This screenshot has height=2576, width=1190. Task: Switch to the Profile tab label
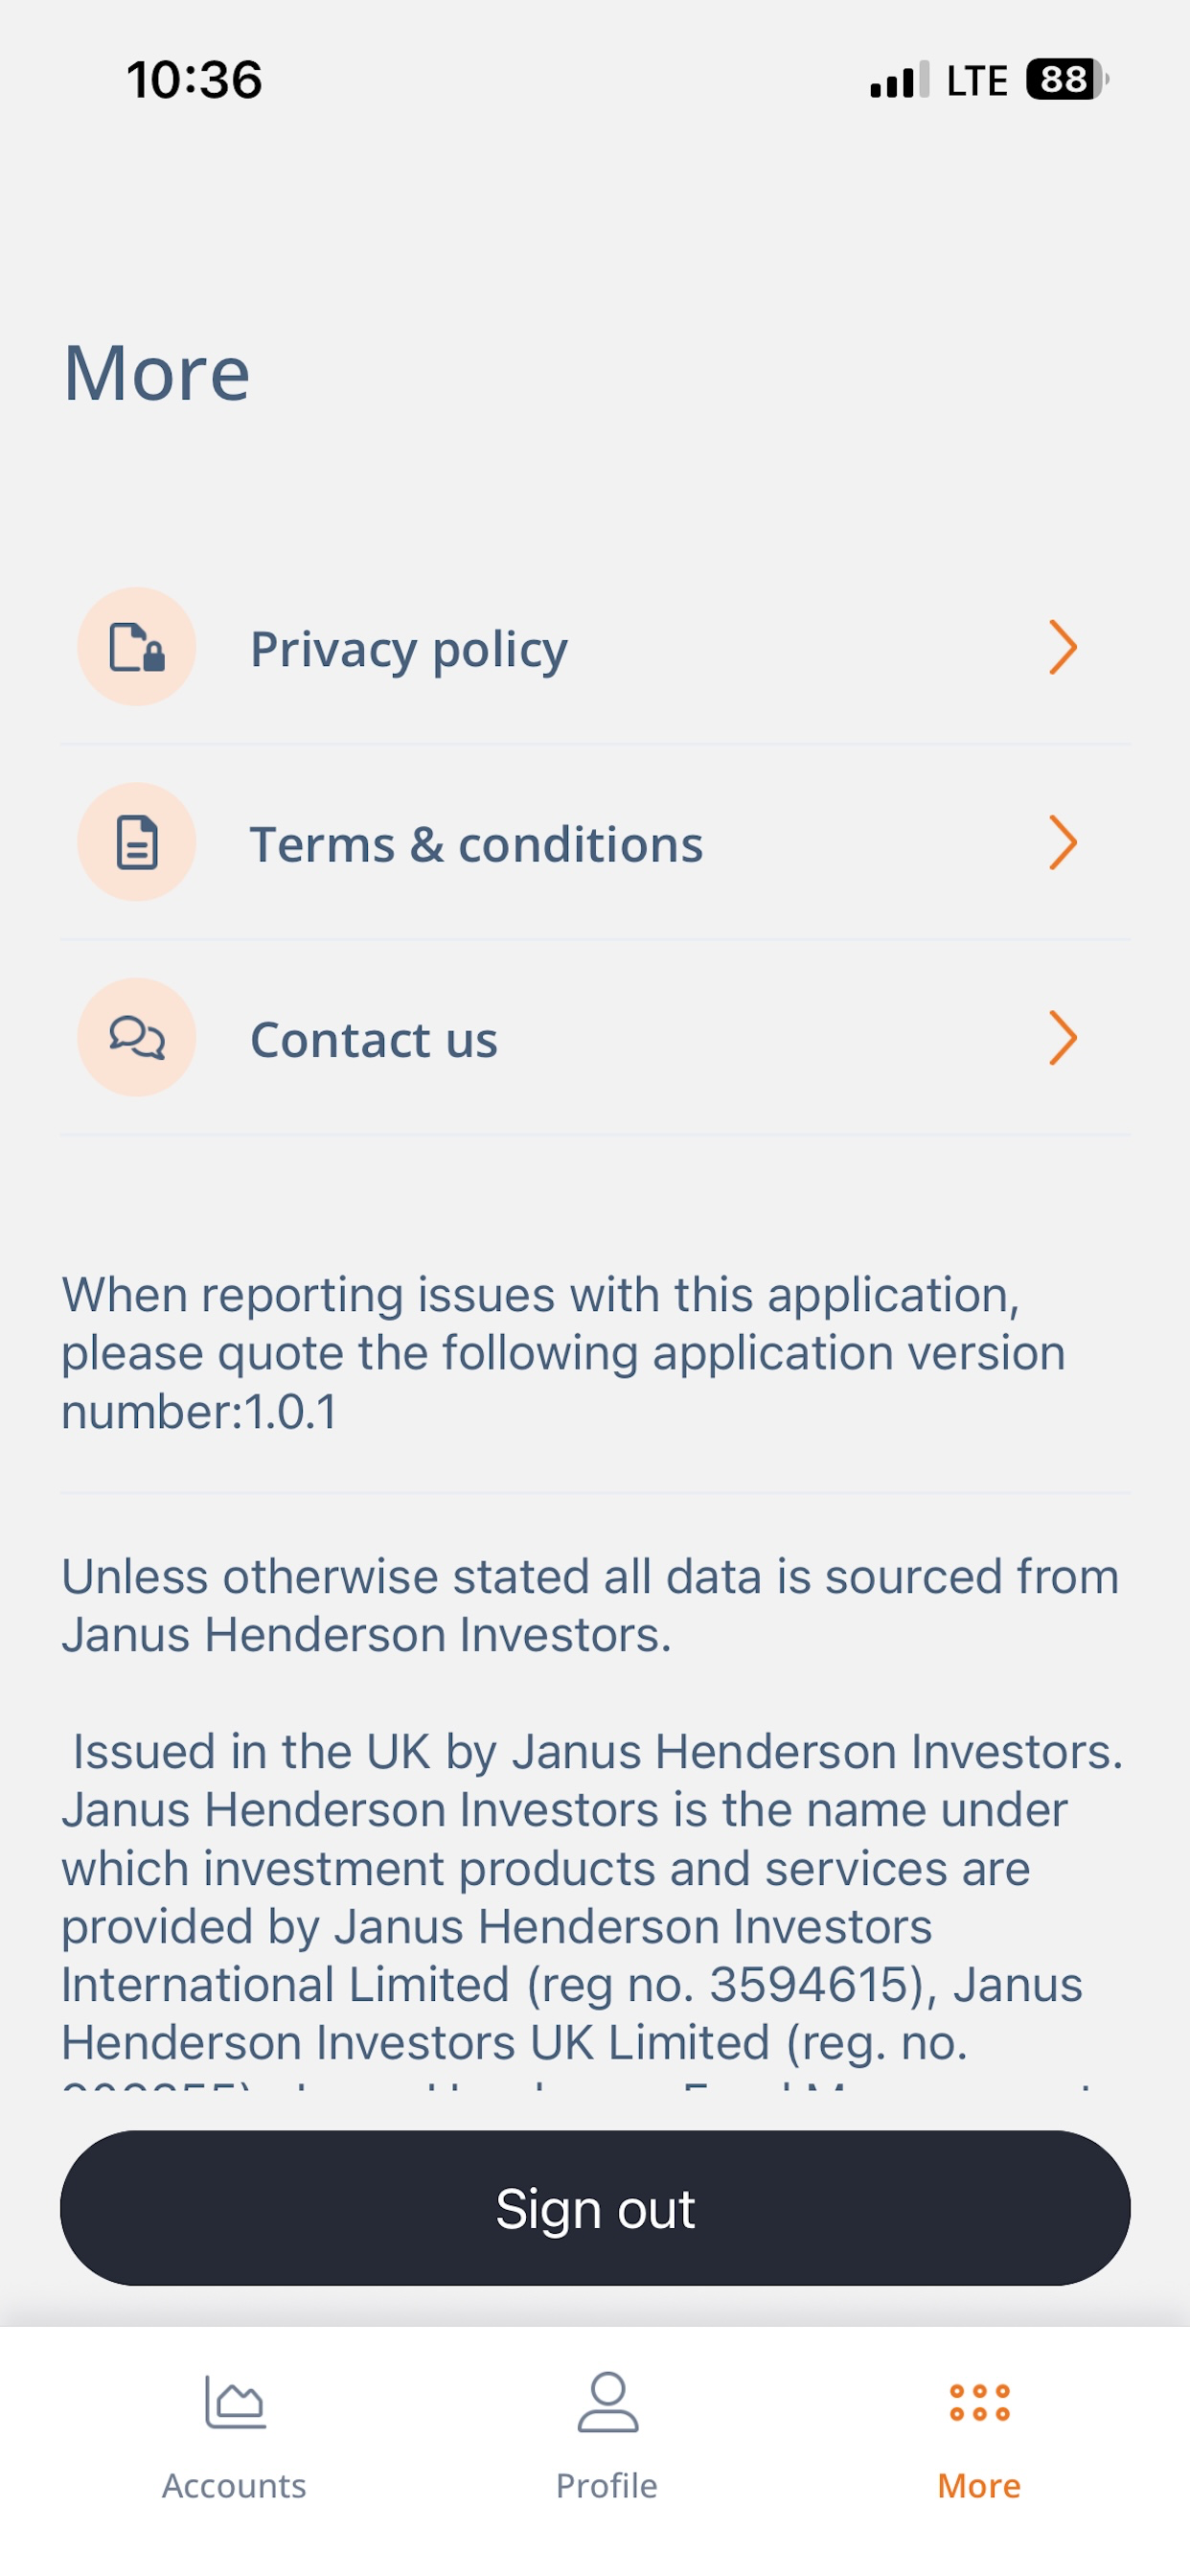click(607, 2486)
